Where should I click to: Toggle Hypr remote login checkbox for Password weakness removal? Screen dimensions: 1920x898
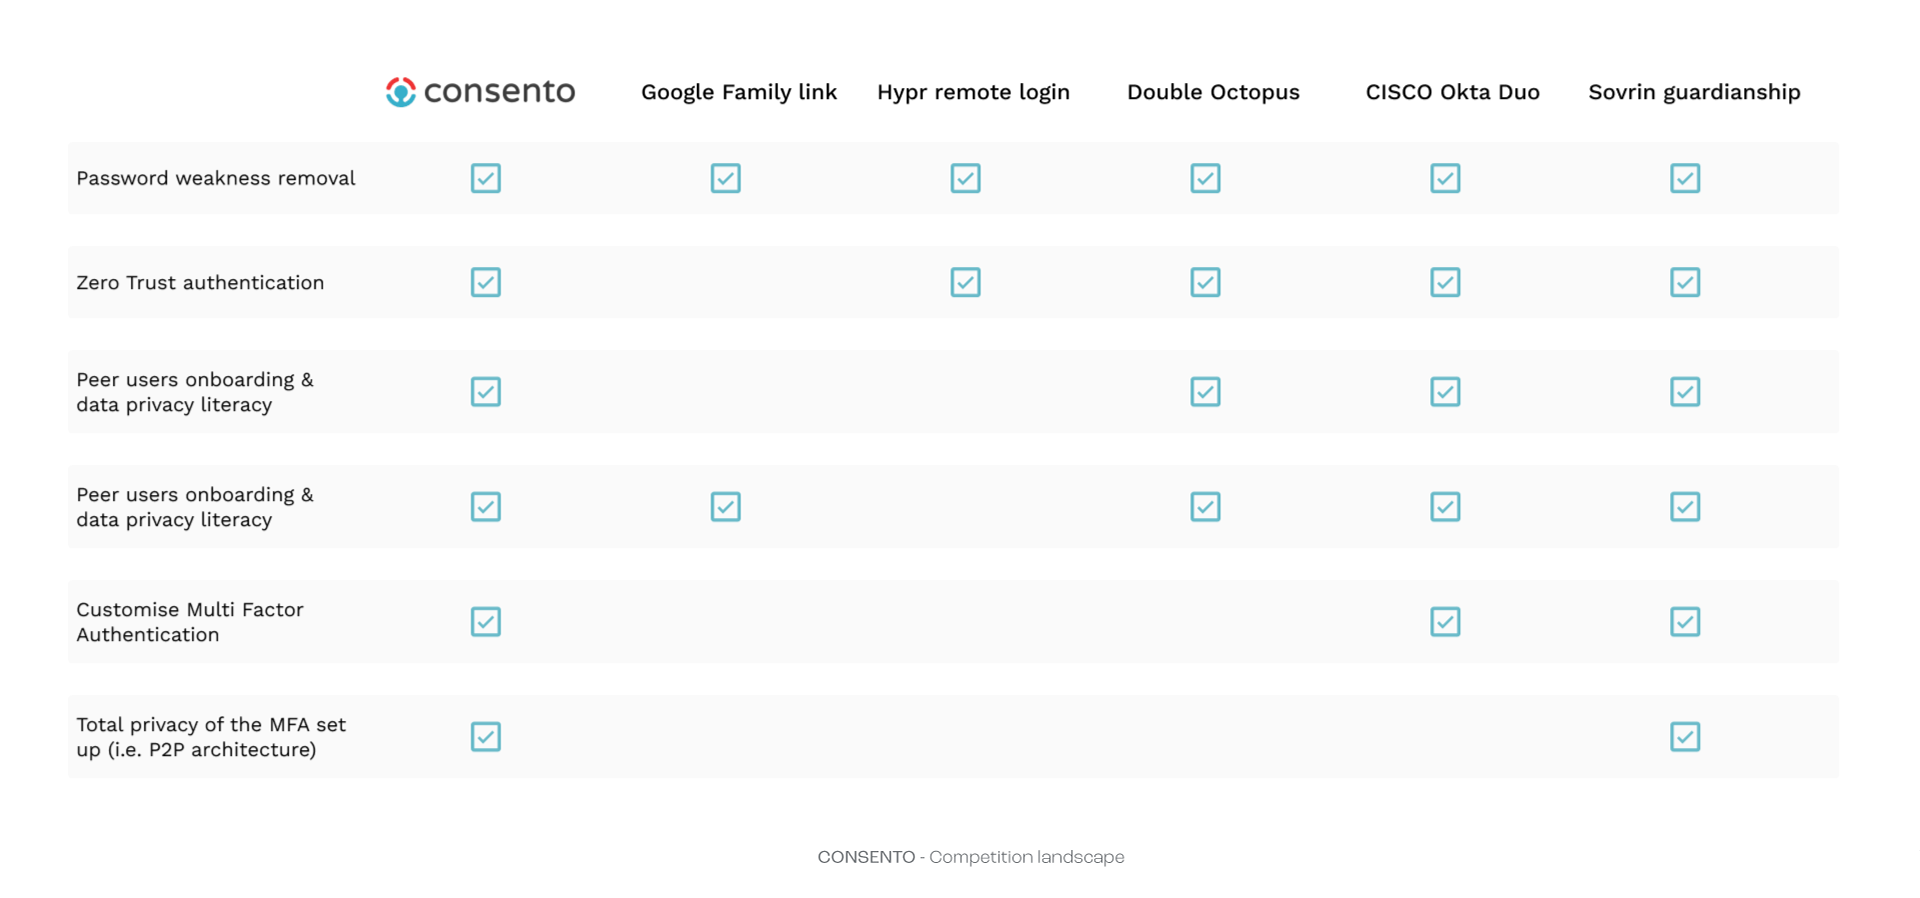coord(966,178)
